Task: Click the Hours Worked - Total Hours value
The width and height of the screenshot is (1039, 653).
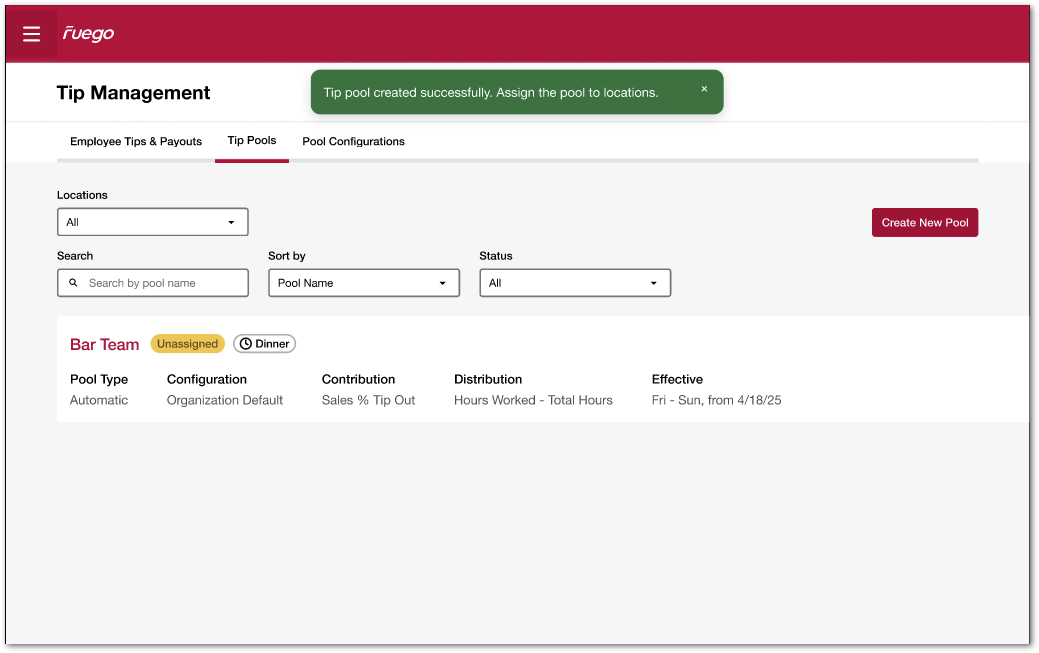Action: pos(533,400)
